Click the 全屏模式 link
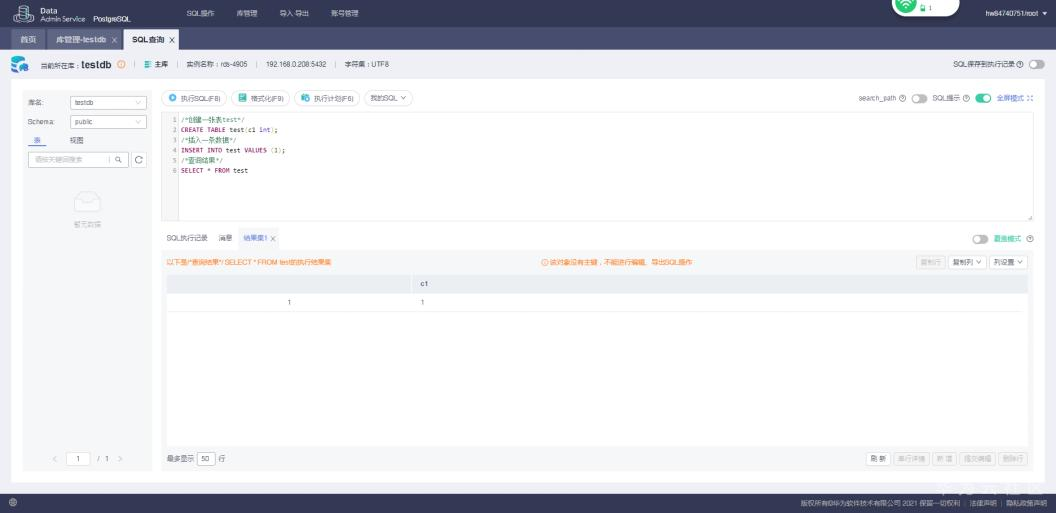Image resolution: width=1056 pixels, height=513 pixels. 1010,98
